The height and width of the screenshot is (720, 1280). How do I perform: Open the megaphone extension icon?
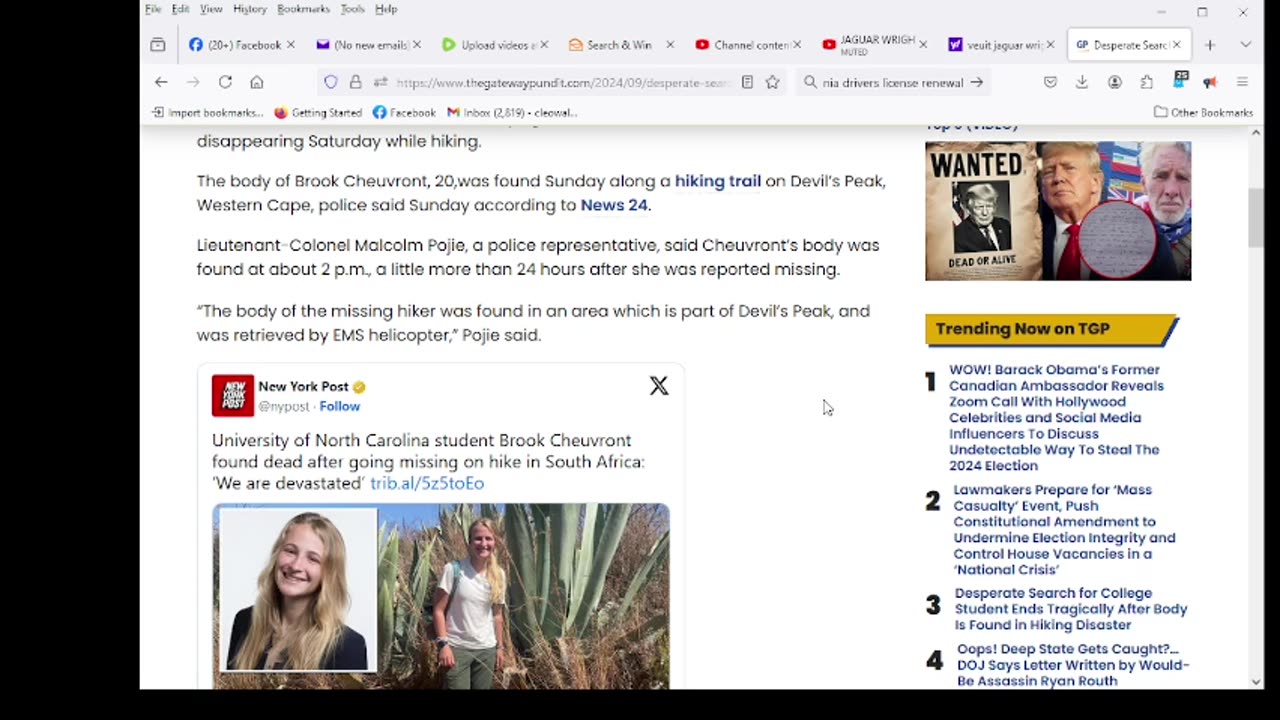point(1210,82)
